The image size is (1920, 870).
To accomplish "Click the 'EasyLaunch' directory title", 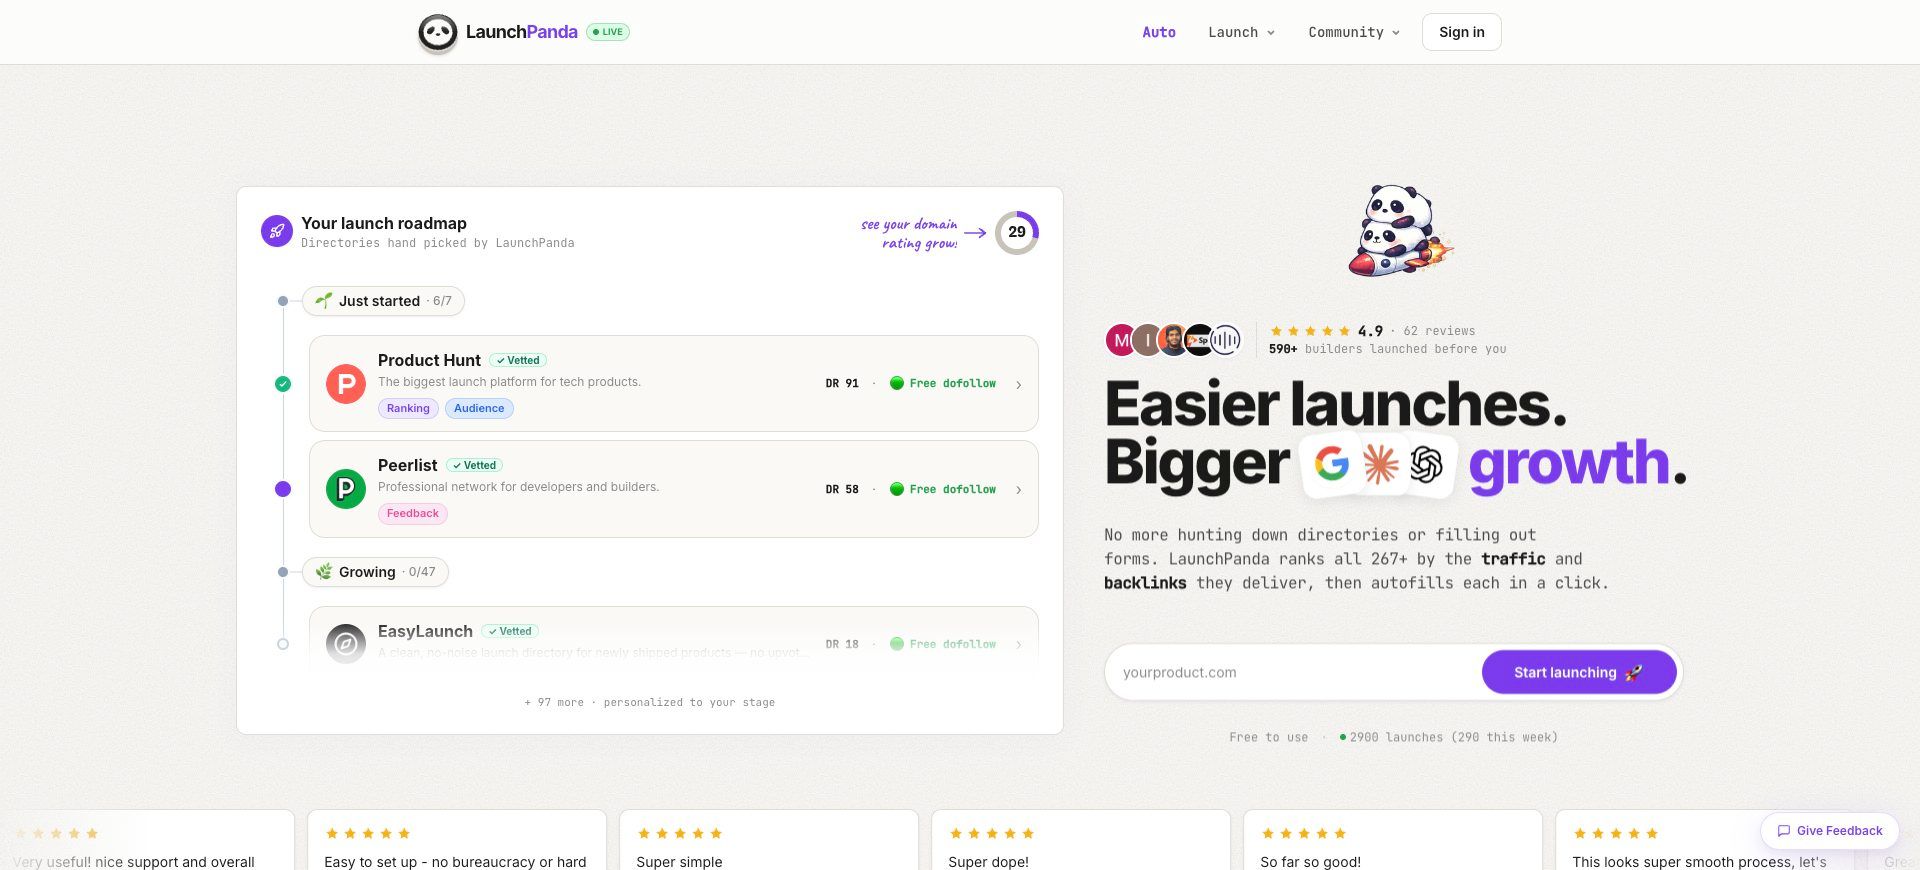I will 425,631.
